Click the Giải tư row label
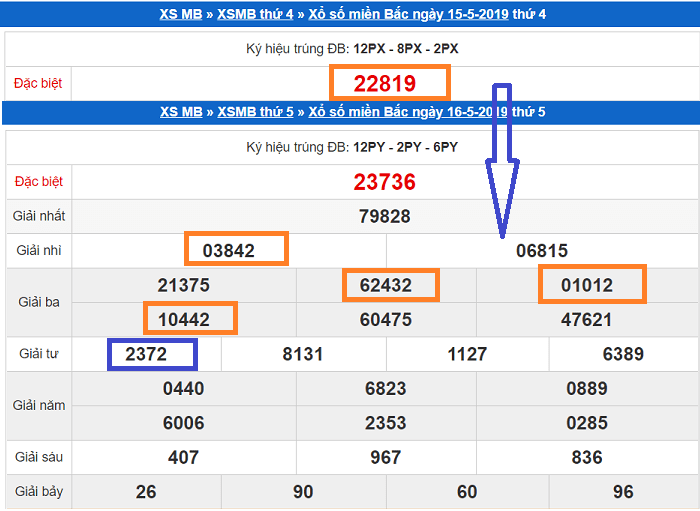 (38, 354)
